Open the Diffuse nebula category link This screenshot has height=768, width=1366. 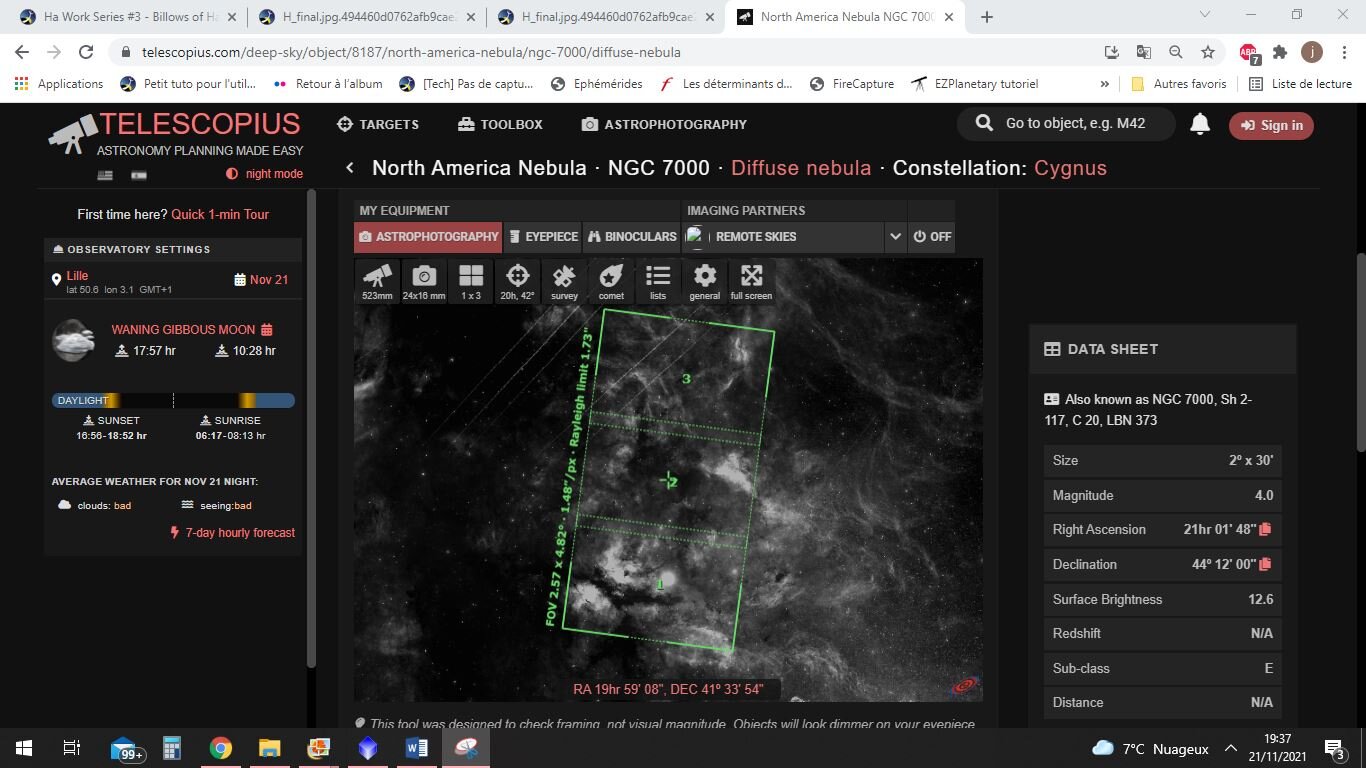click(801, 168)
